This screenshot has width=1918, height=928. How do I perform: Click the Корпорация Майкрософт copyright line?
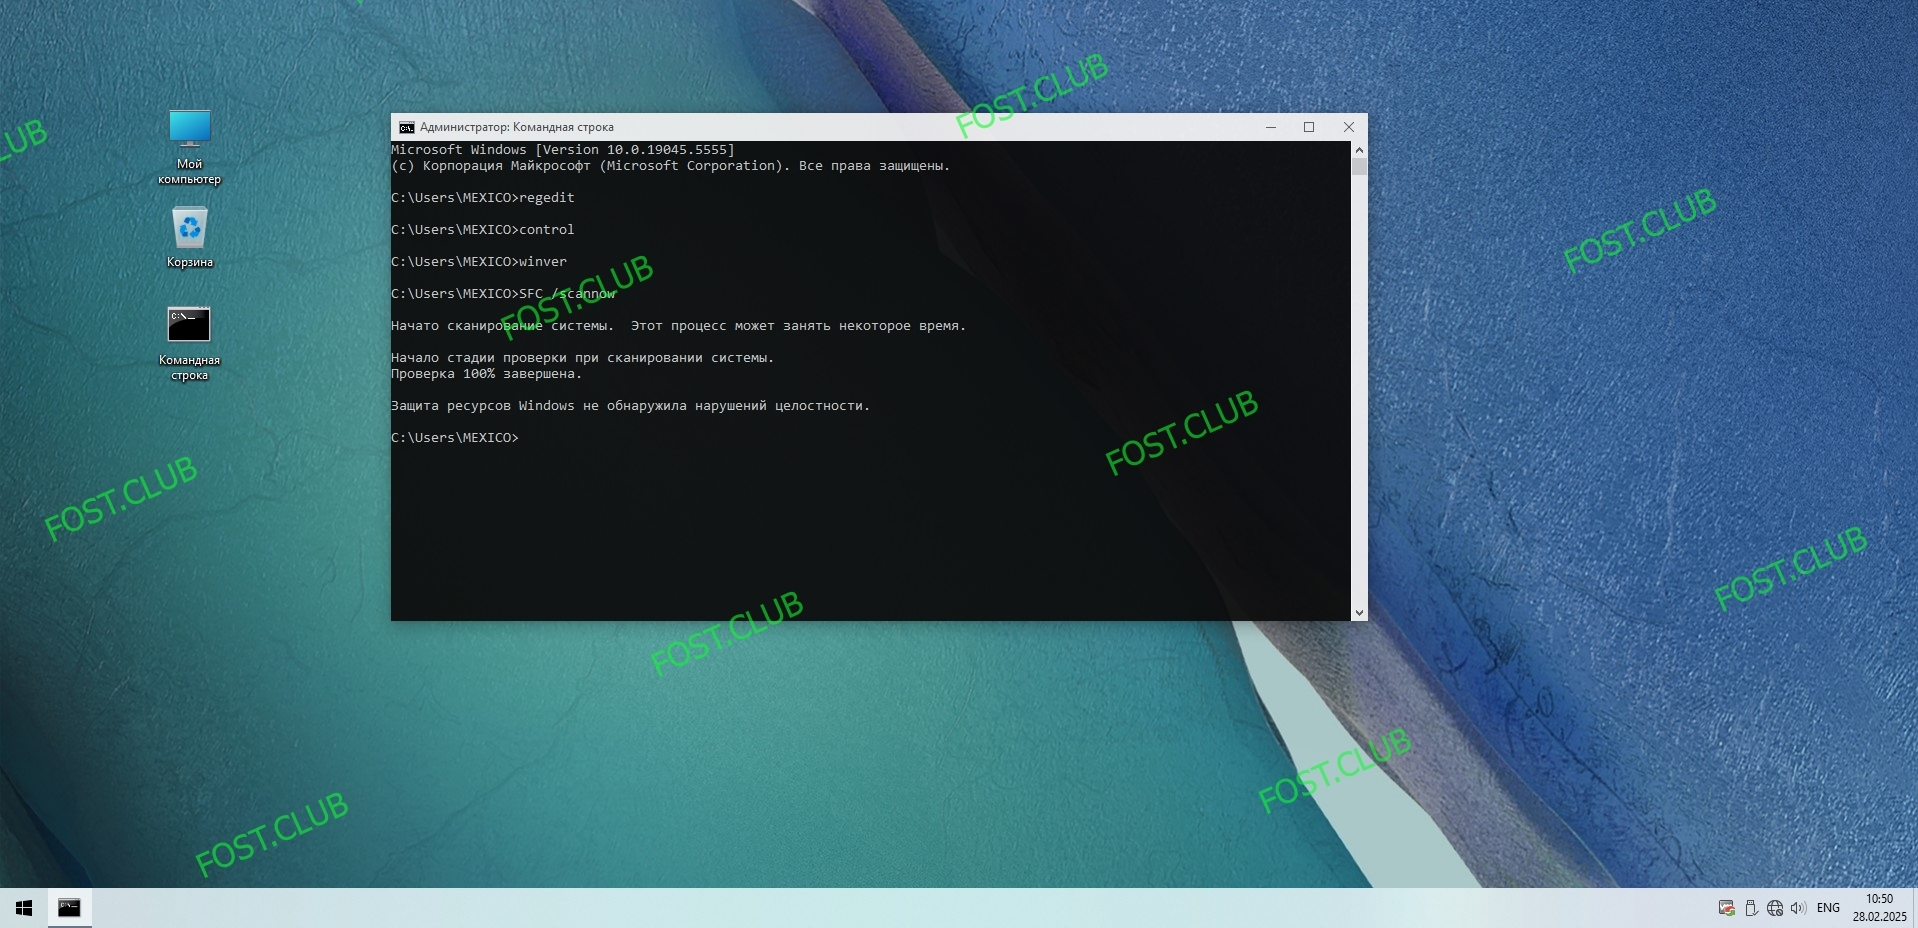pyautogui.click(x=670, y=166)
